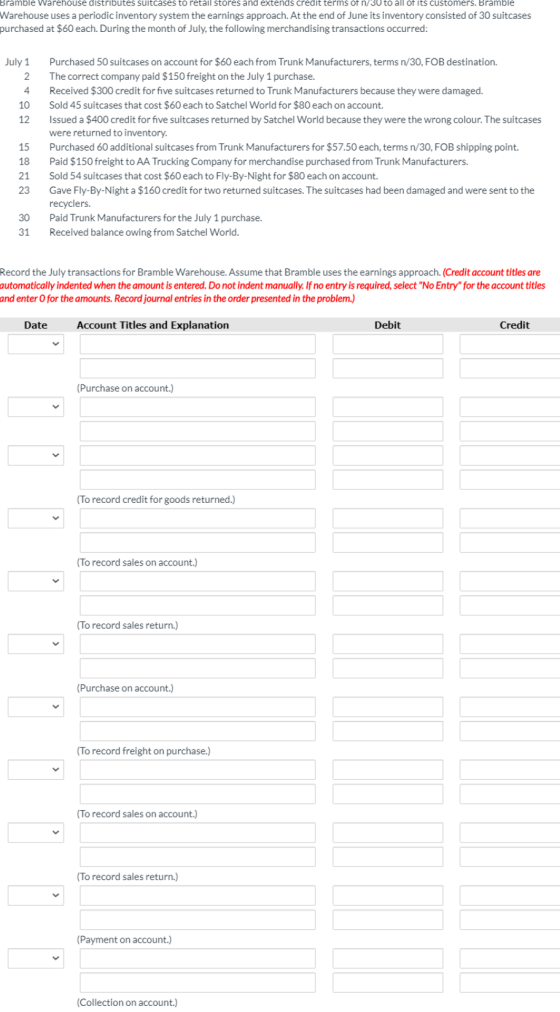Click second-line credit field of credit for goods returned entry
This screenshot has width=560, height=1012.
[510, 480]
